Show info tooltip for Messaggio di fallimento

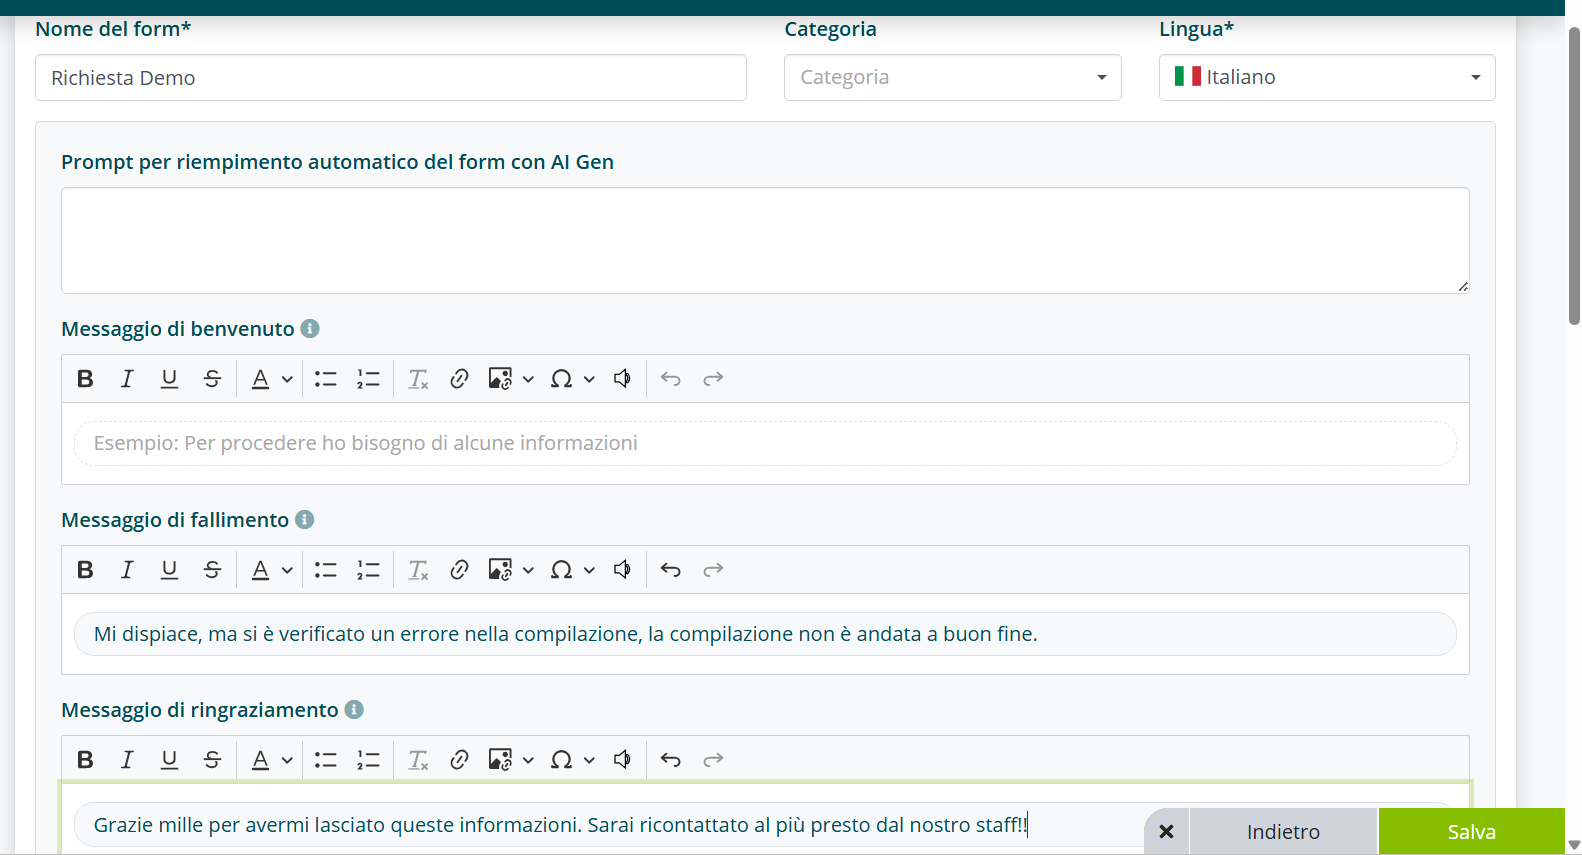[x=305, y=520]
